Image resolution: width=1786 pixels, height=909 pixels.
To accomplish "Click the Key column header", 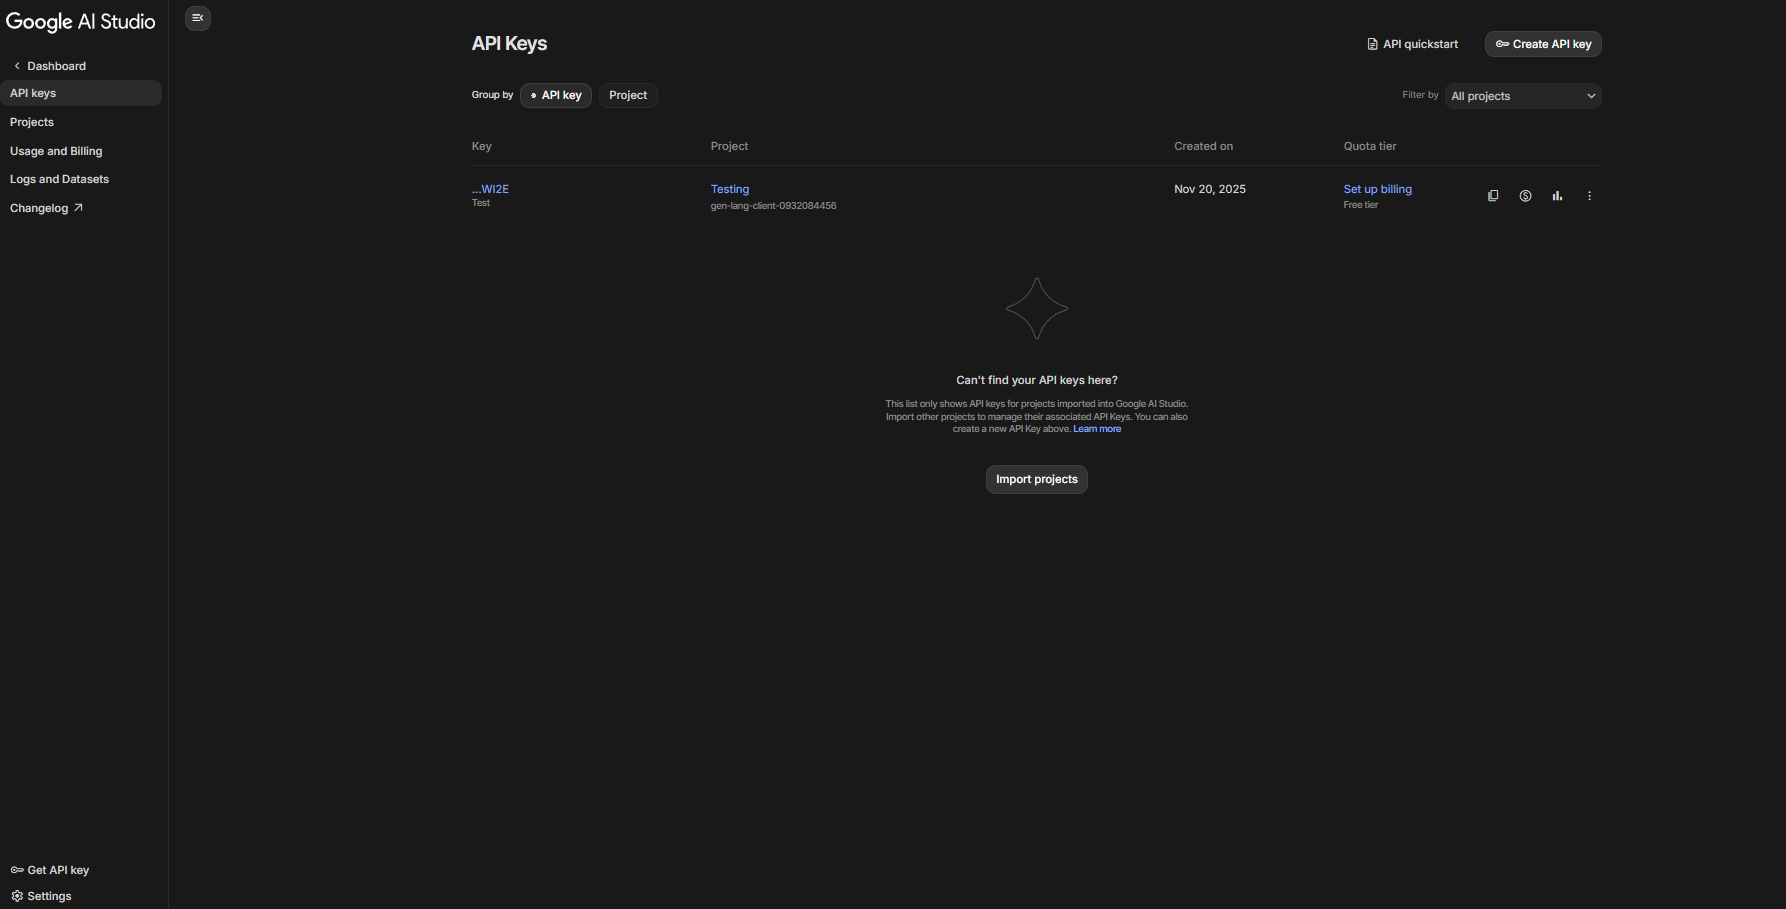I will click(x=482, y=146).
